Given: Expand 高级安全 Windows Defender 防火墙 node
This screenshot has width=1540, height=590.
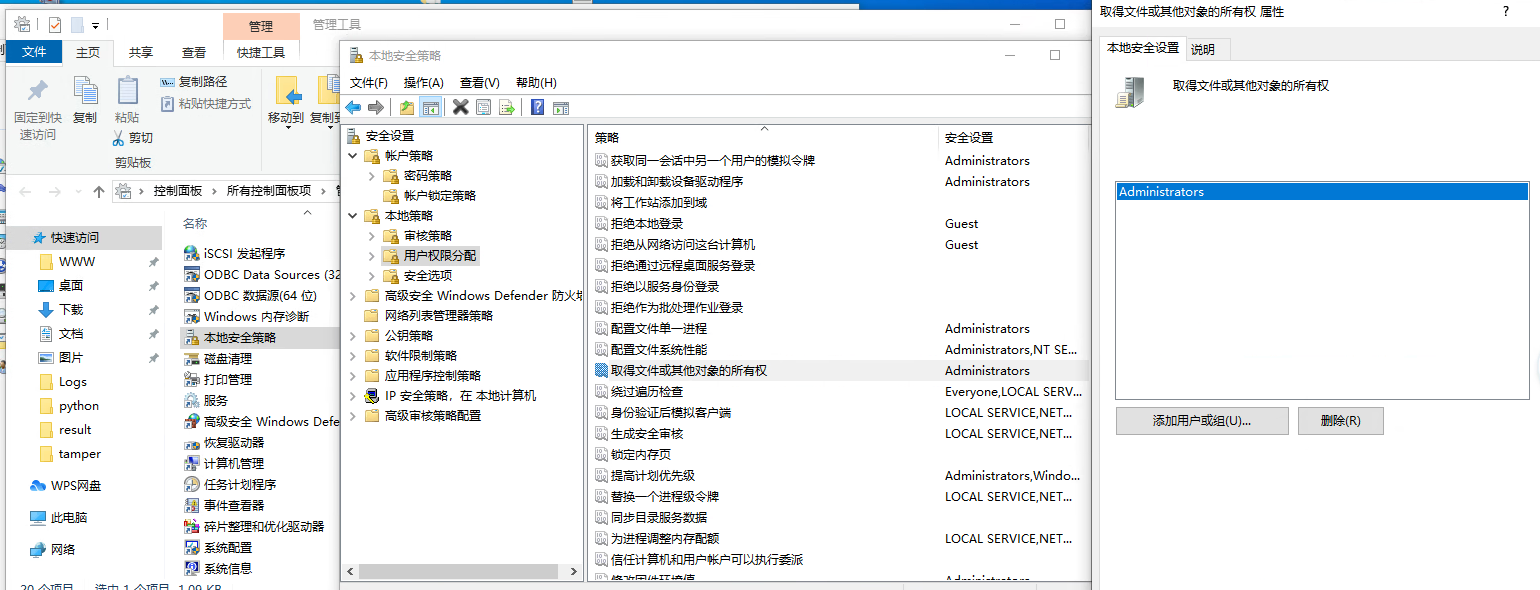Looking at the screenshot, I should tap(352, 295).
